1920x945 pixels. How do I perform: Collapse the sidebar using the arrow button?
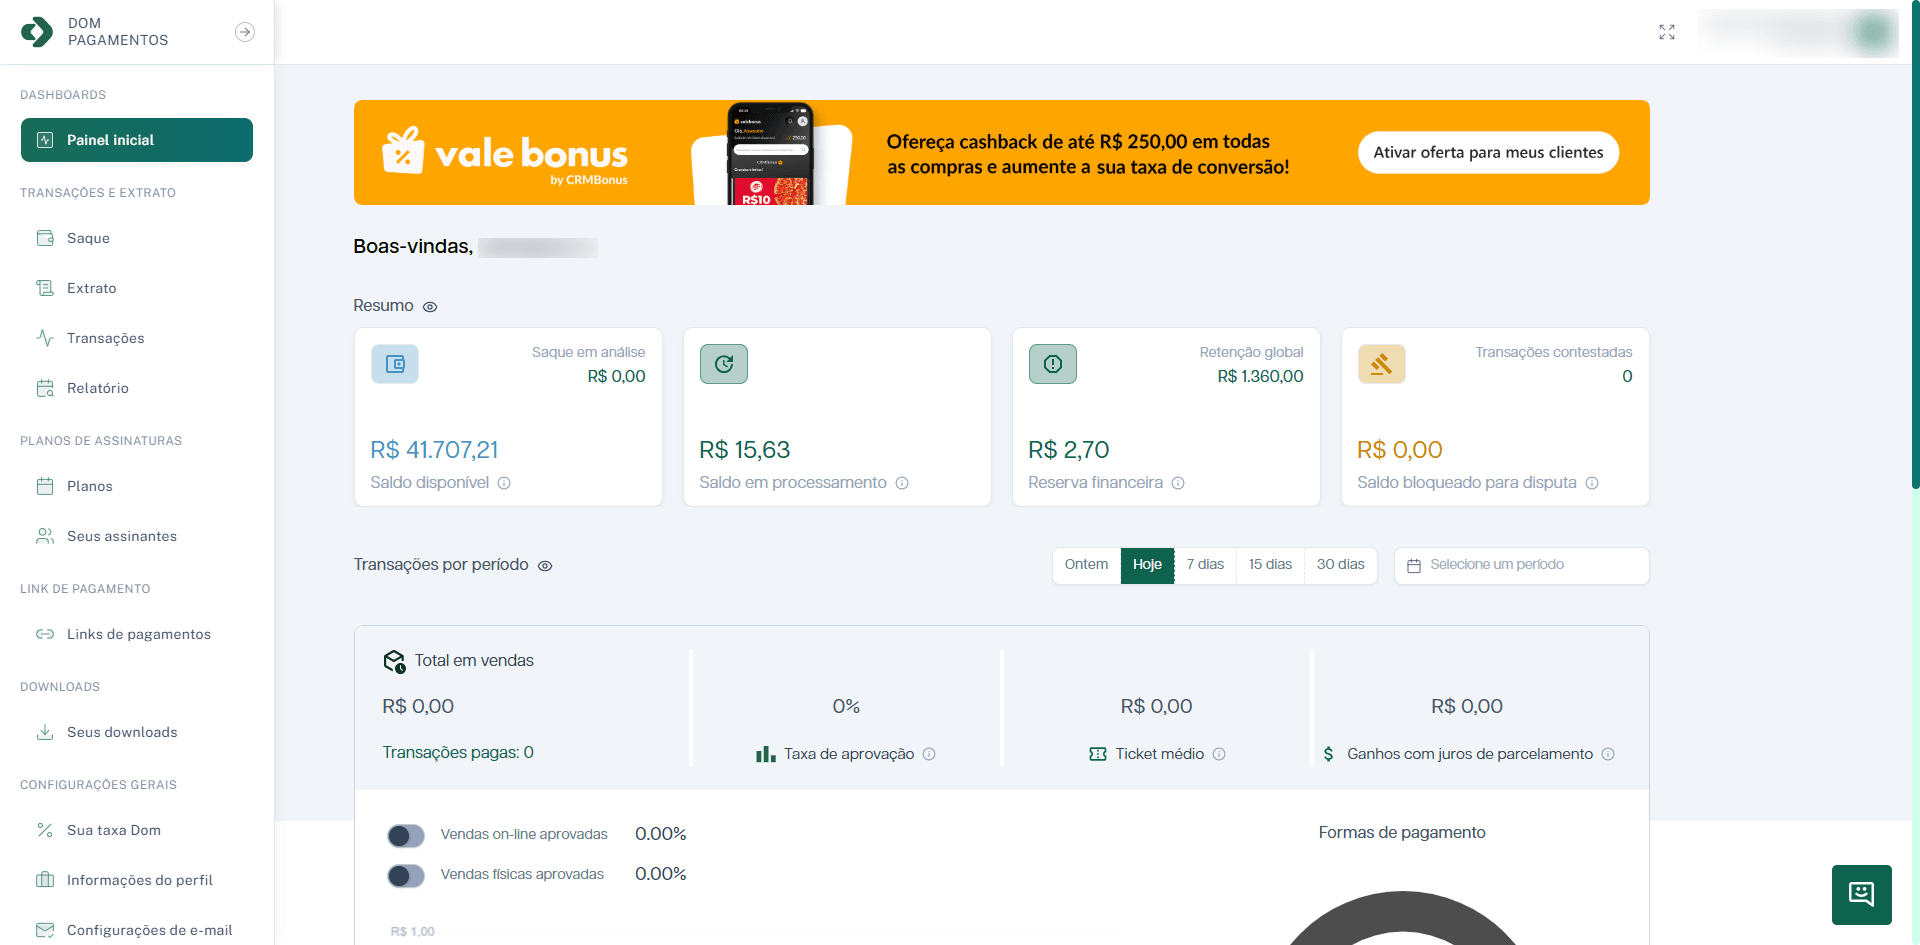[x=245, y=32]
